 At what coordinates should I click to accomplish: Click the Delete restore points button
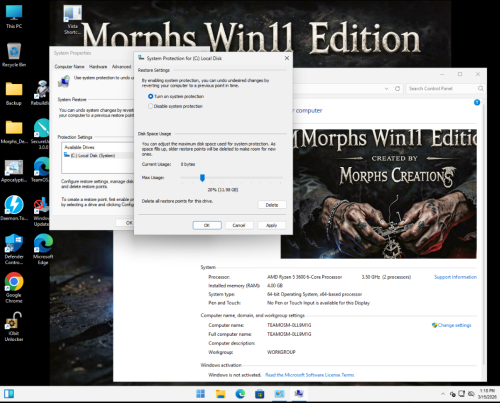[272, 205]
